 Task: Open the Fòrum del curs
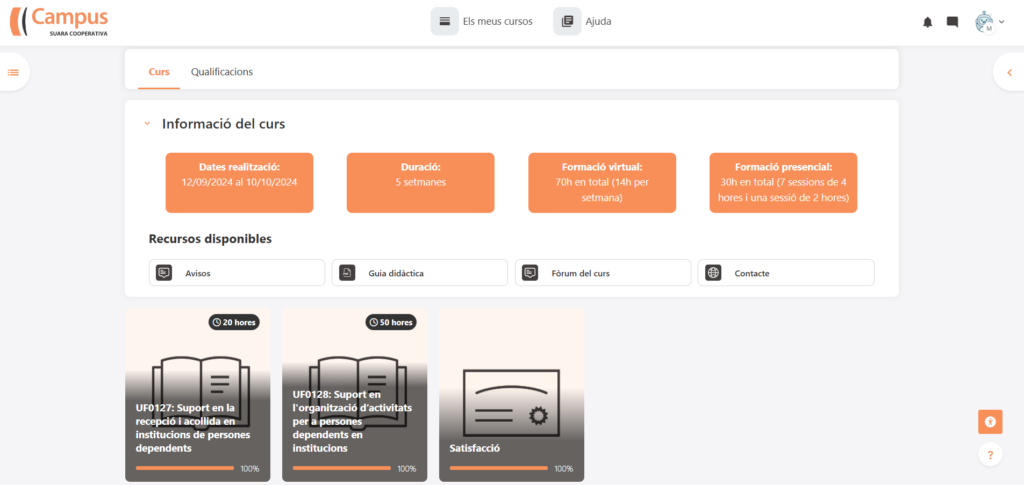(x=603, y=273)
